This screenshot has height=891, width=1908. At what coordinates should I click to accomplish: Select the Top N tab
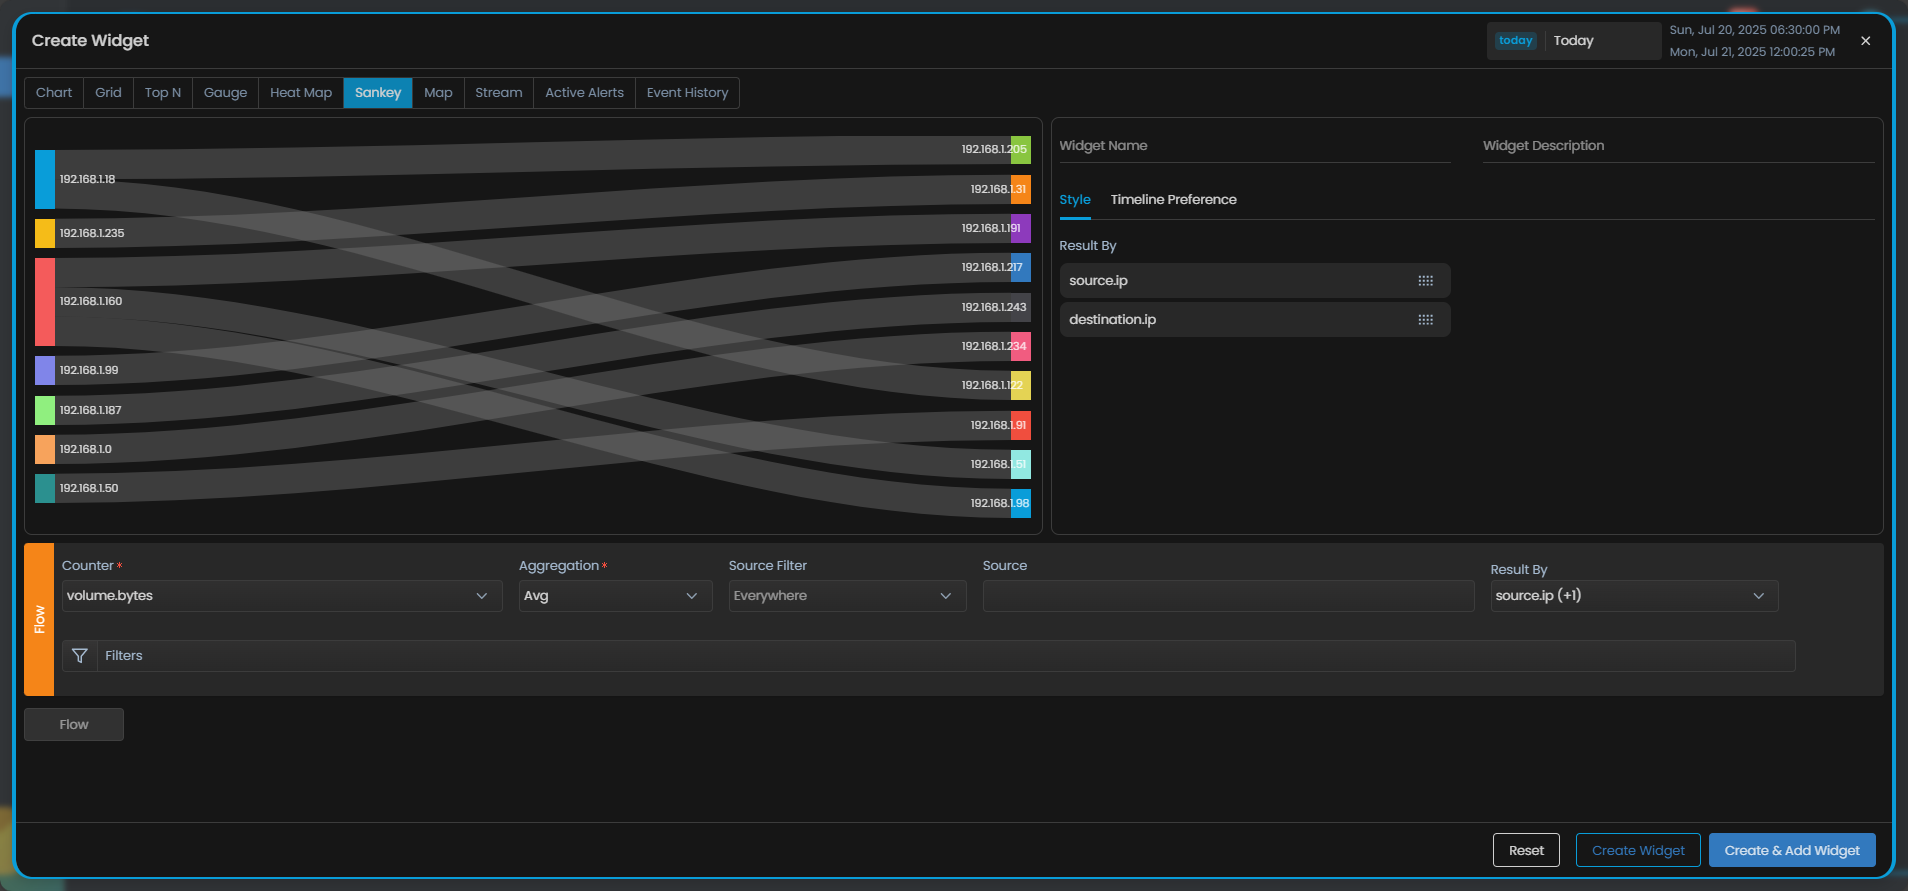pyautogui.click(x=163, y=93)
